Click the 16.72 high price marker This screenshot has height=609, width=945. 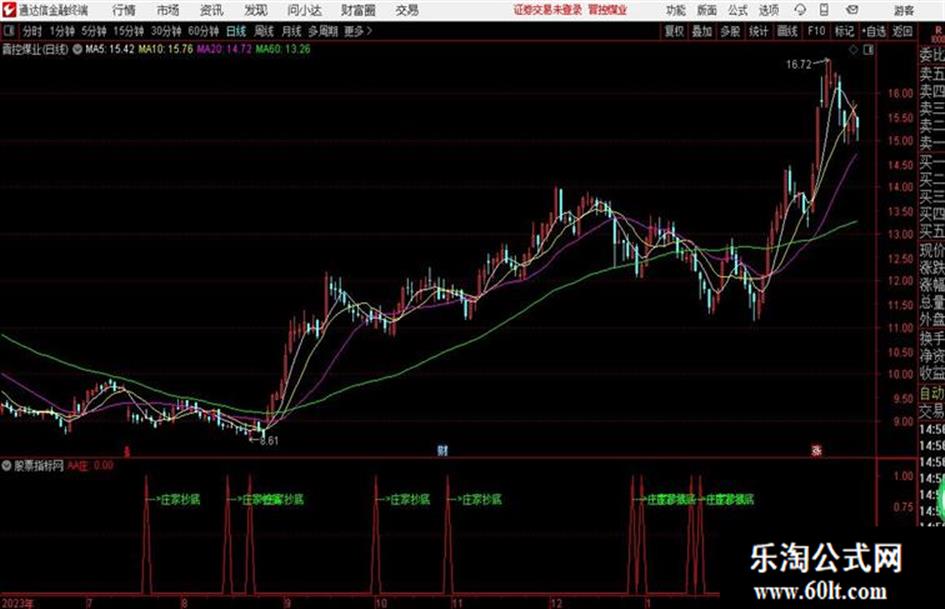click(799, 65)
